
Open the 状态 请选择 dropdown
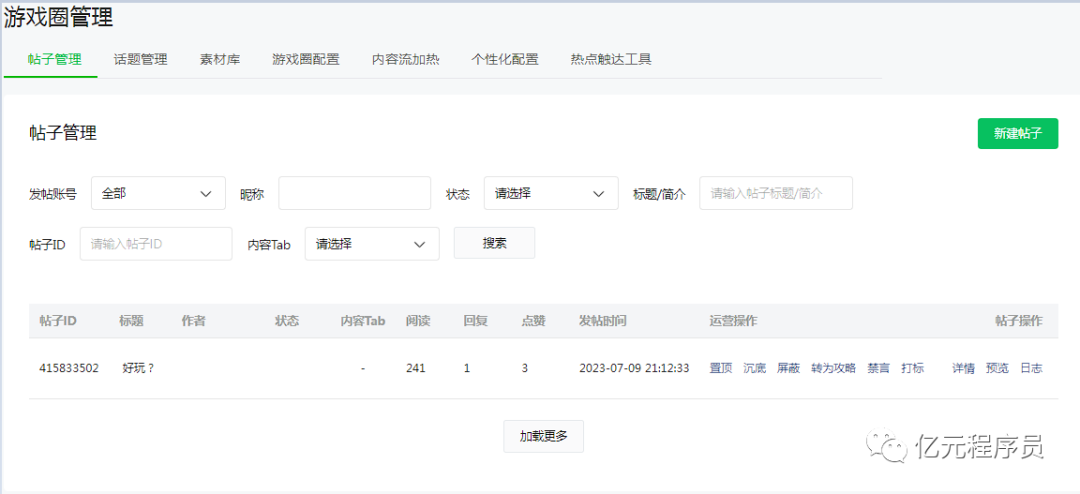pos(551,193)
